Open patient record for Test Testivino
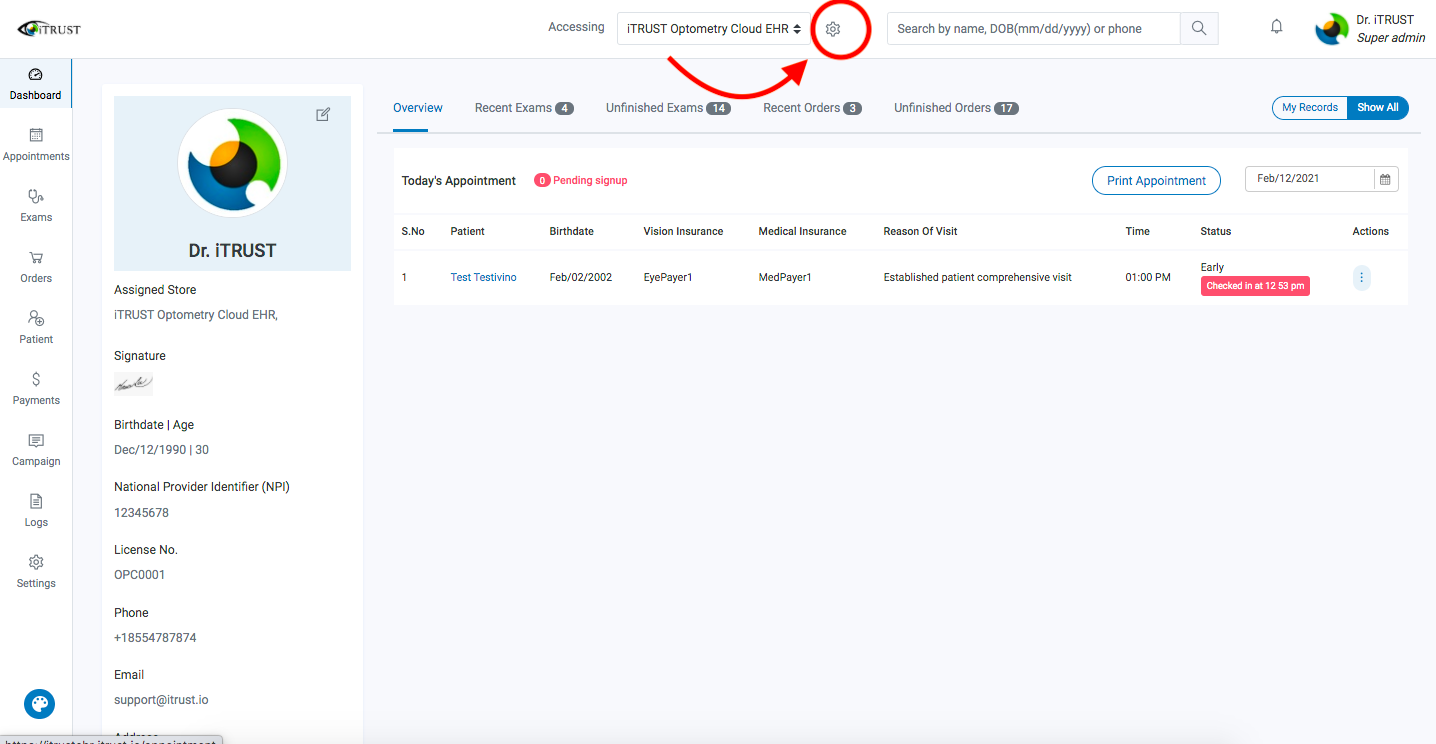The image size is (1436, 744). pyautogui.click(x=483, y=277)
